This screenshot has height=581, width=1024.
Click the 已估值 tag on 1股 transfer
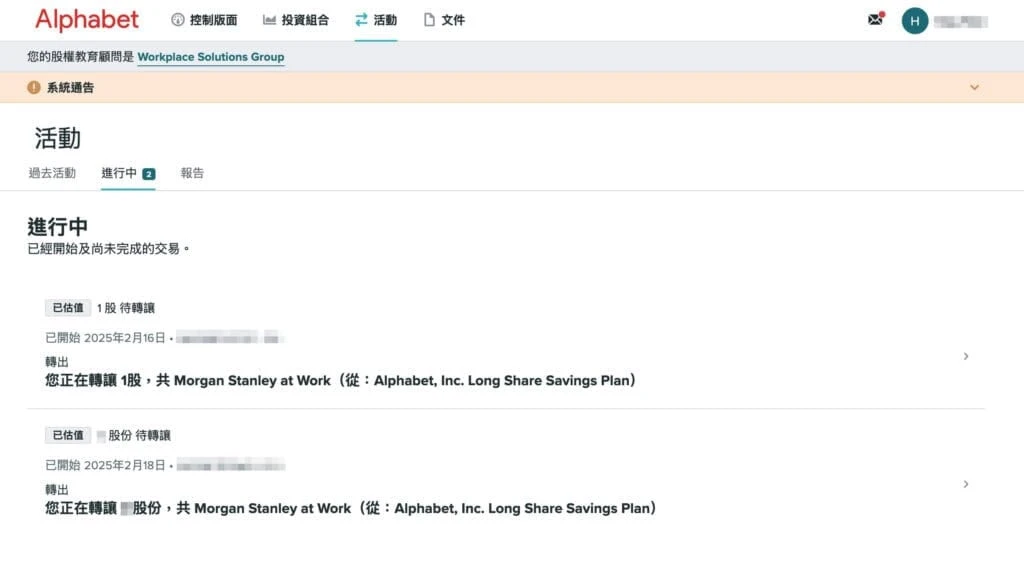[68, 307]
